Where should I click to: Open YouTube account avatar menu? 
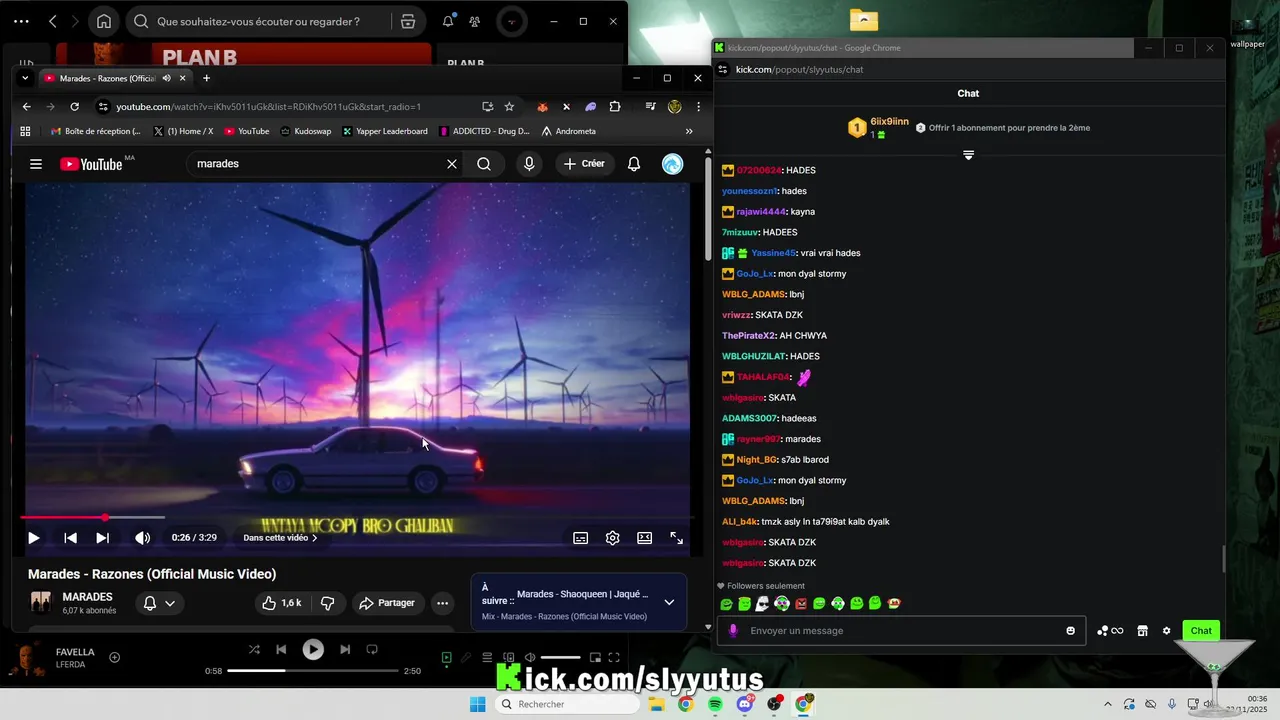coord(673,164)
